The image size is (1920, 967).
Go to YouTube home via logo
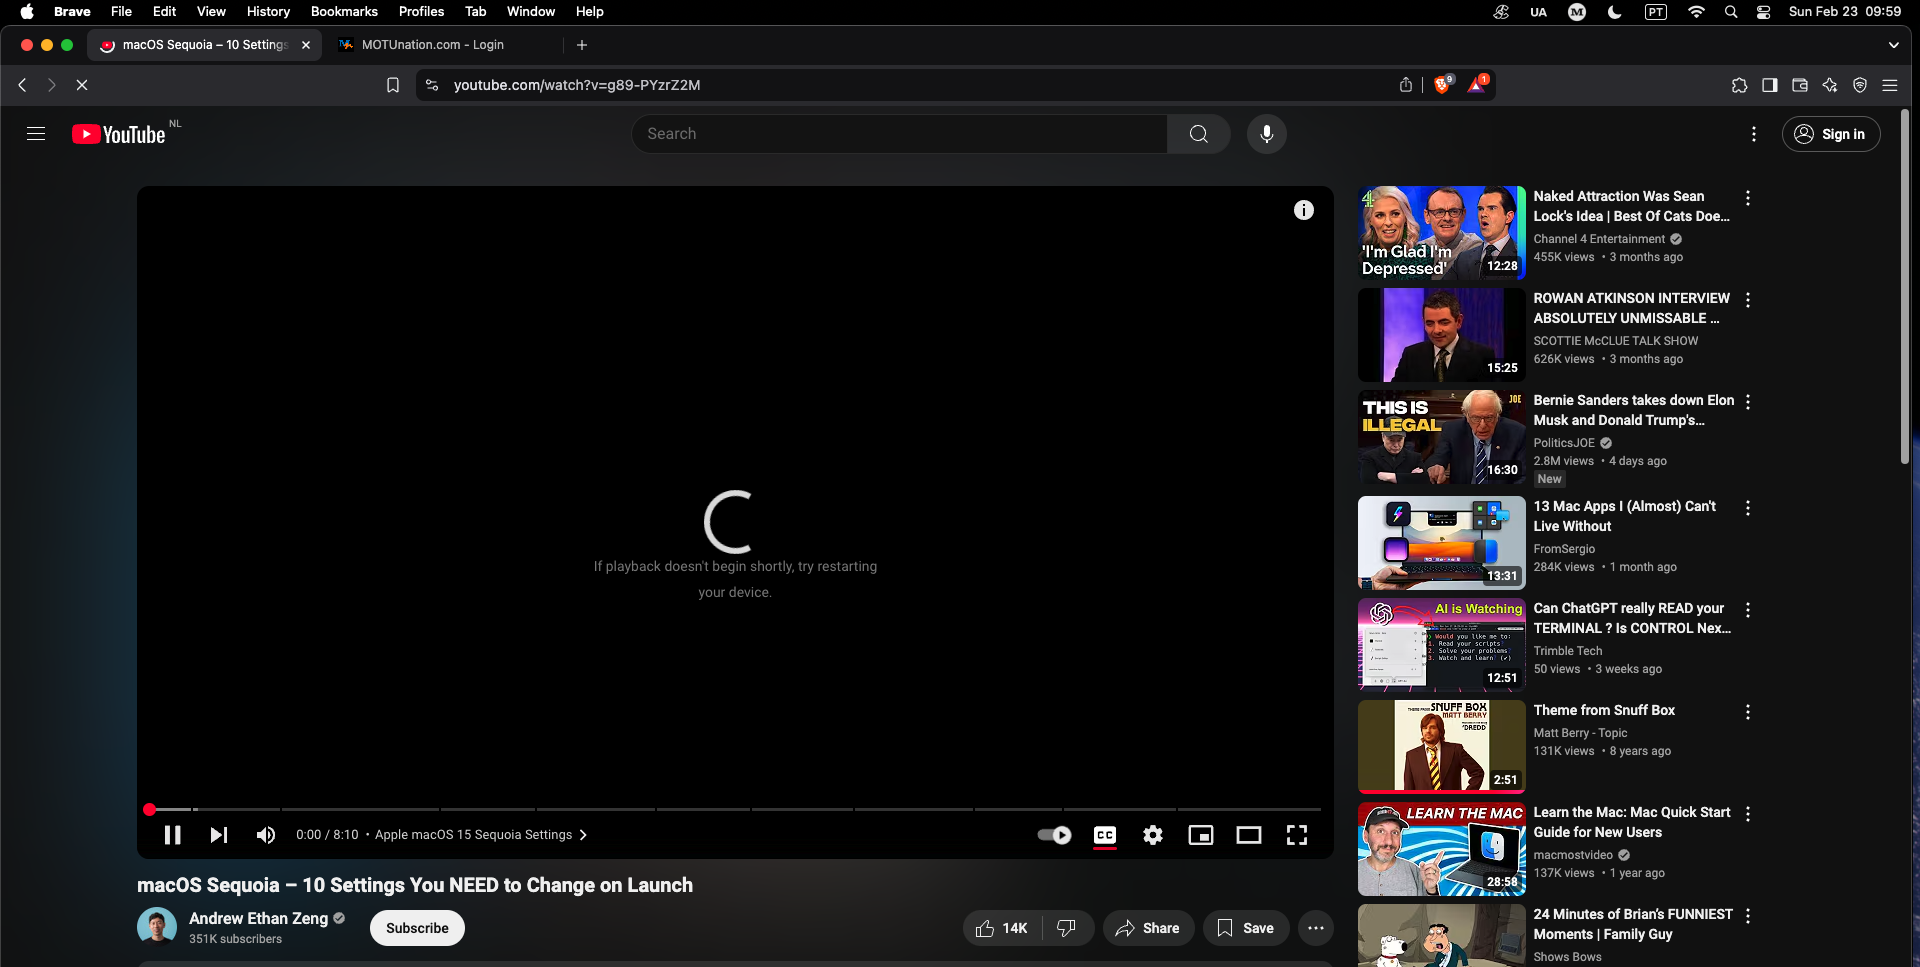tap(119, 134)
